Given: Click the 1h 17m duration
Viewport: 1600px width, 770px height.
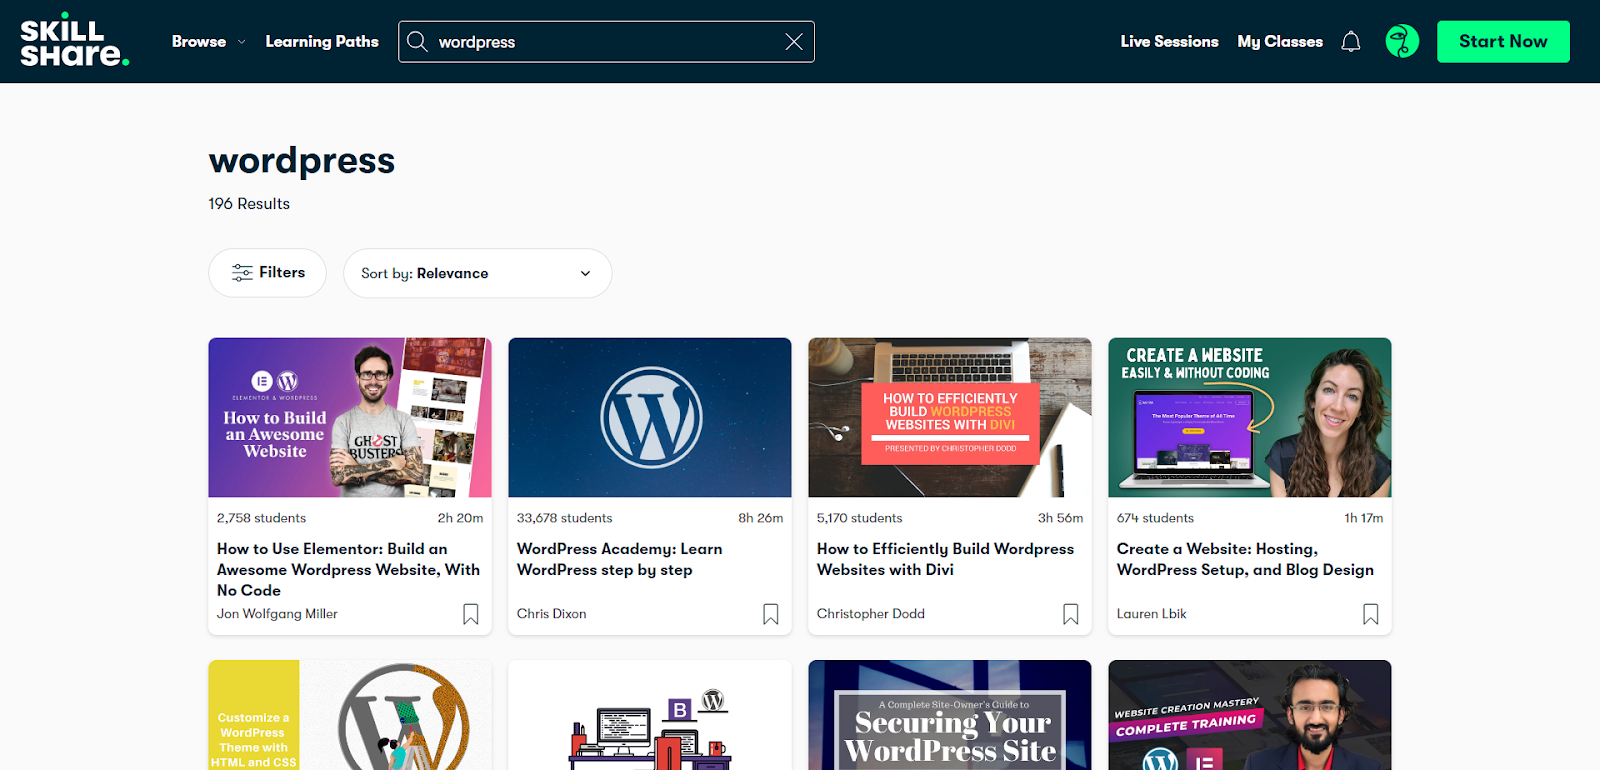Looking at the screenshot, I should 1364,518.
